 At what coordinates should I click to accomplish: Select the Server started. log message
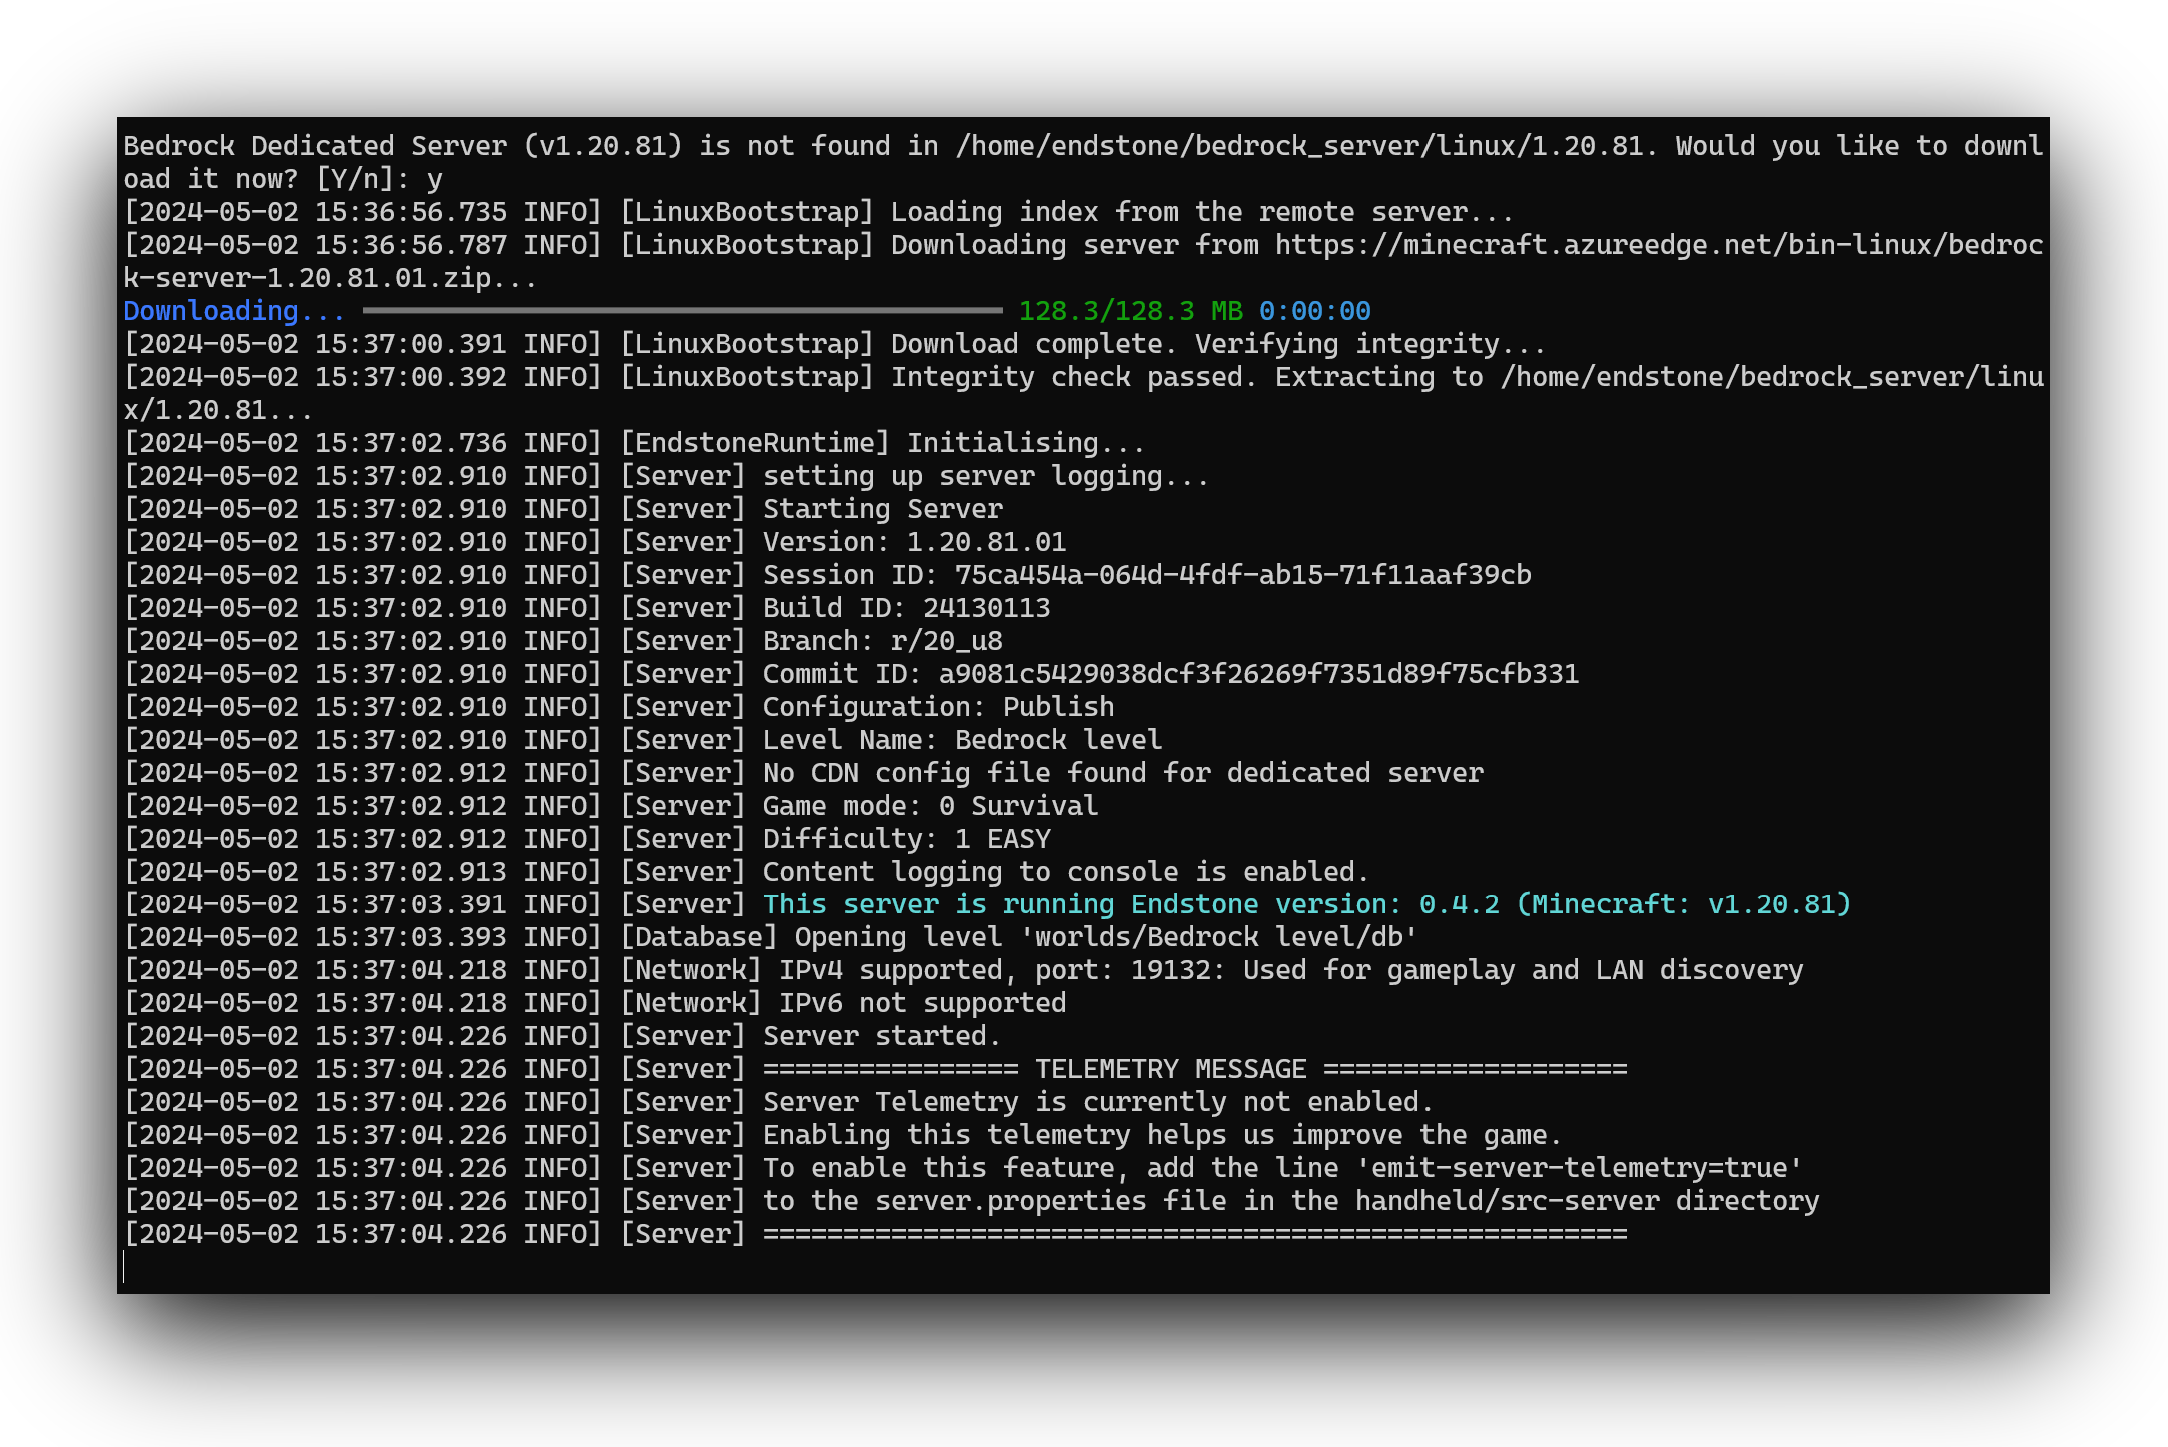click(880, 1035)
